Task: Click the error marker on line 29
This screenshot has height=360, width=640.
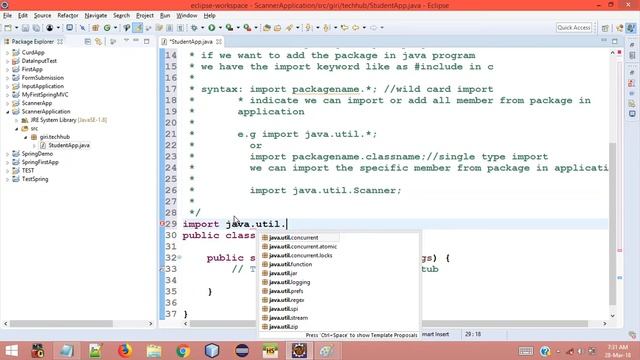Action: 162,224
